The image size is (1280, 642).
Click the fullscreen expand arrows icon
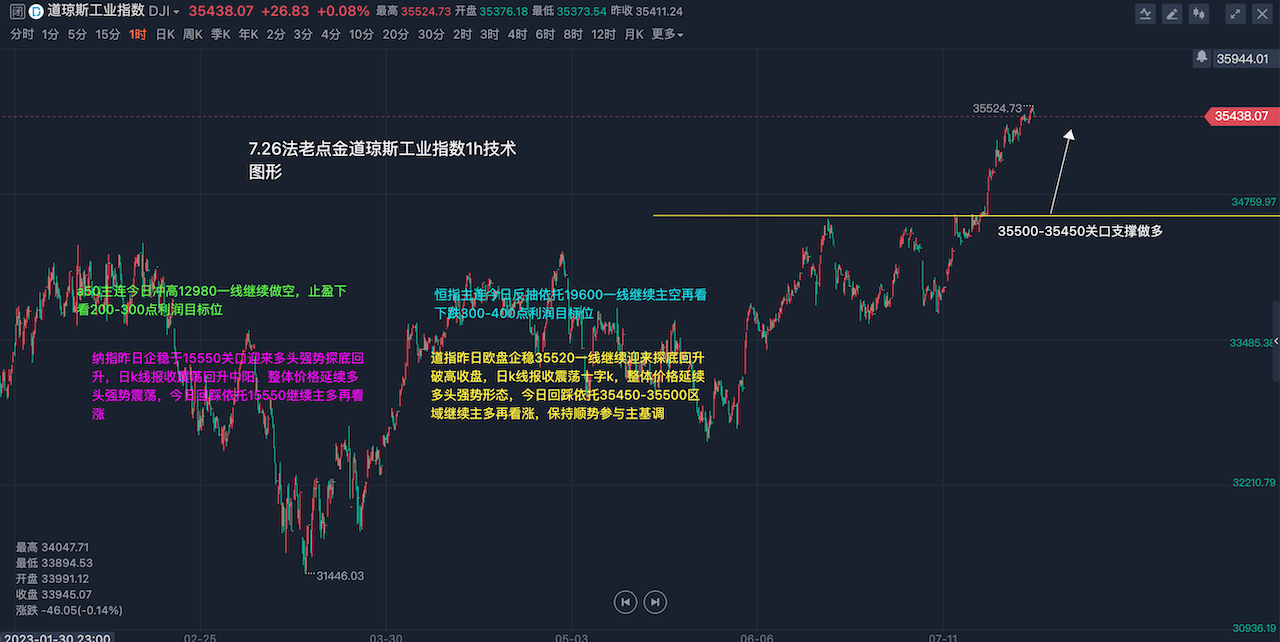(x=1235, y=13)
